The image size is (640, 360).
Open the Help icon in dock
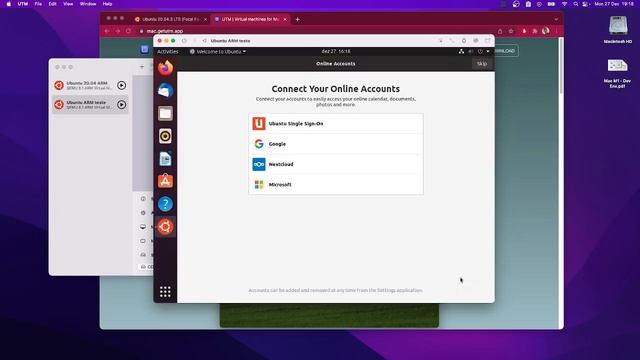click(165, 204)
